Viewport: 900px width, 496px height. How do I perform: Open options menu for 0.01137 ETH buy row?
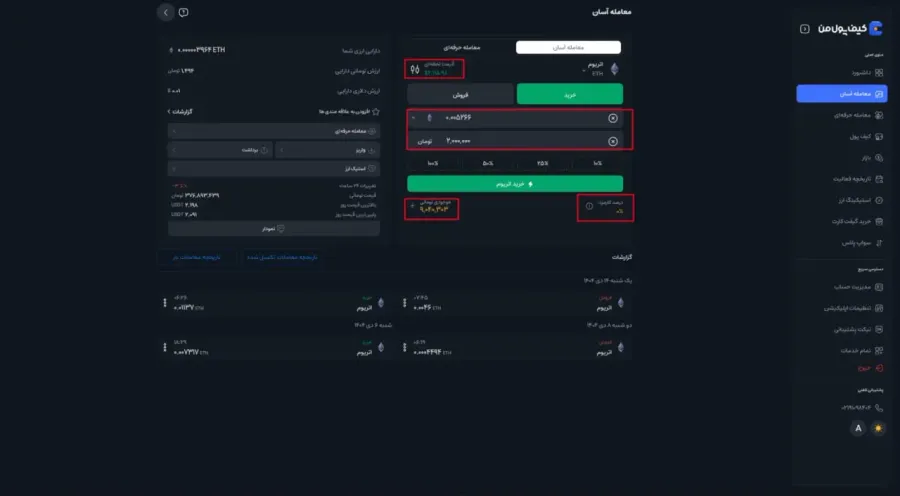165,303
